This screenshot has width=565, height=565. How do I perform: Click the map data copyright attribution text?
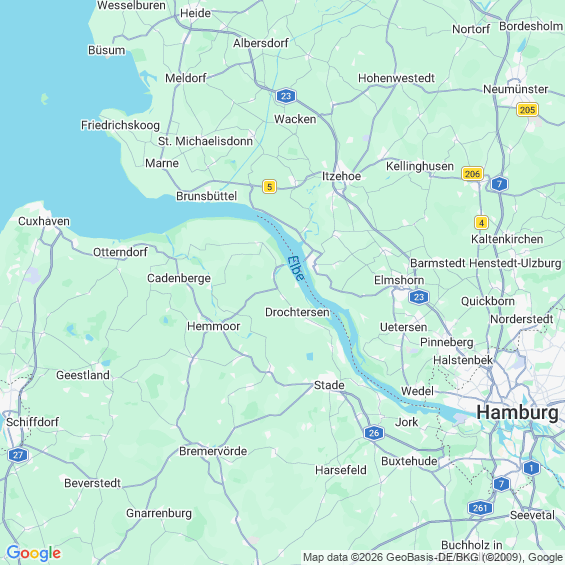click(x=433, y=557)
